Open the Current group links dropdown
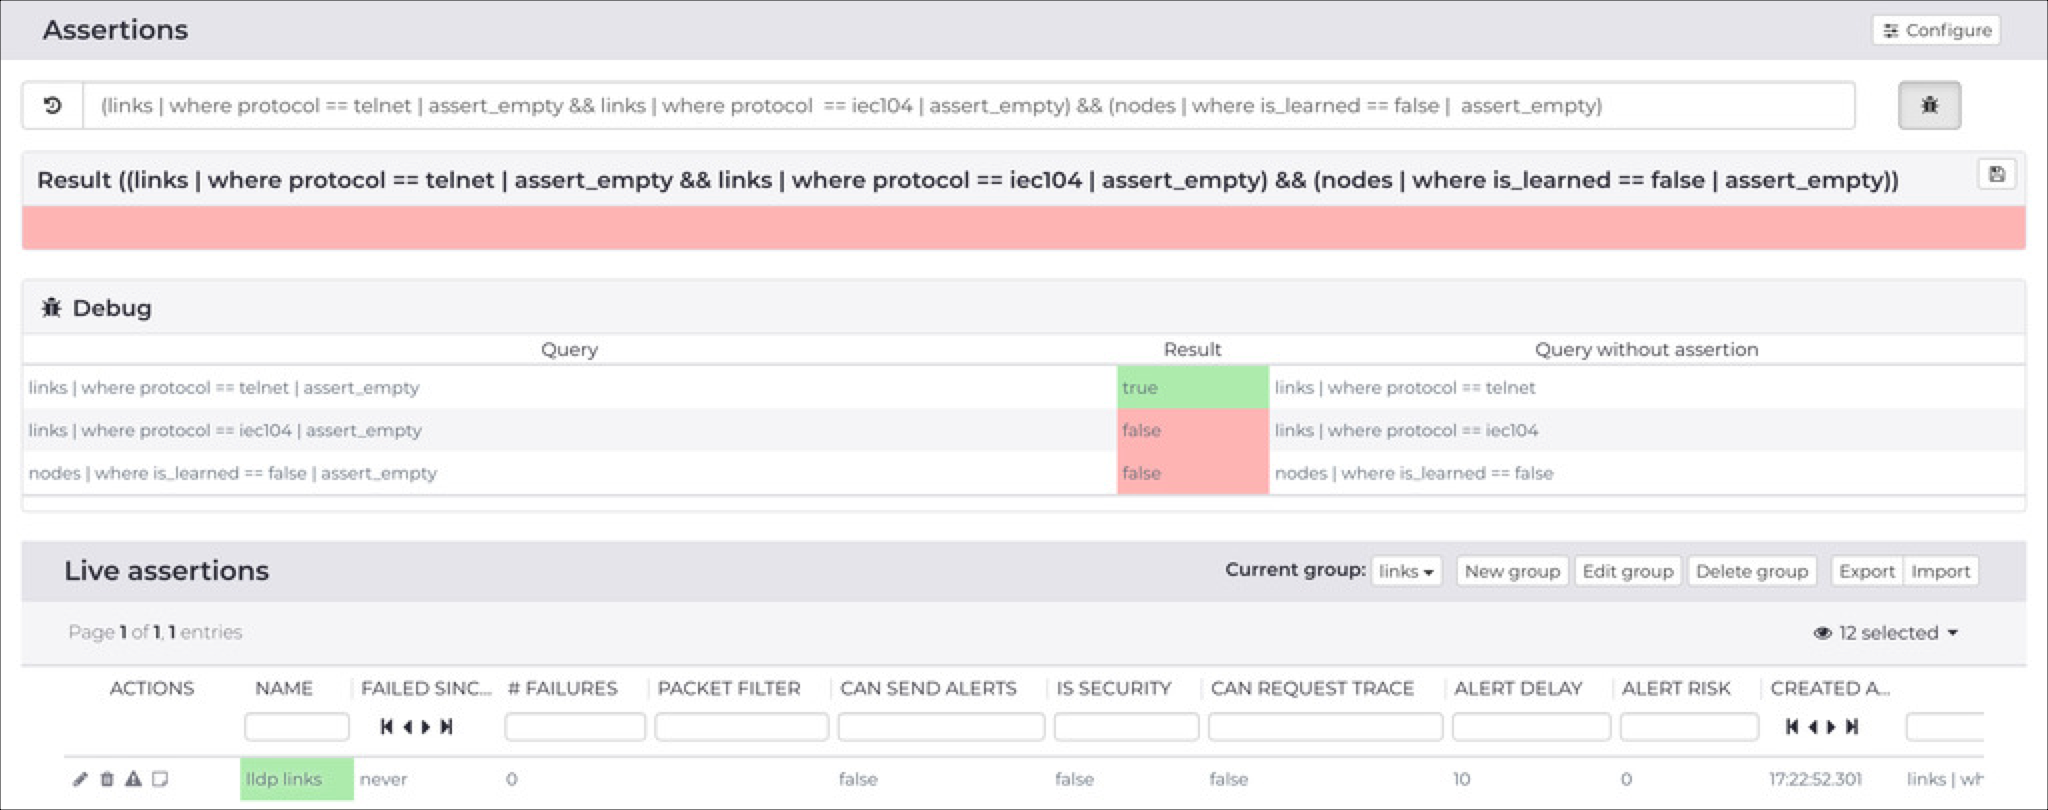This screenshot has width=2048, height=810. (1406, 571)
